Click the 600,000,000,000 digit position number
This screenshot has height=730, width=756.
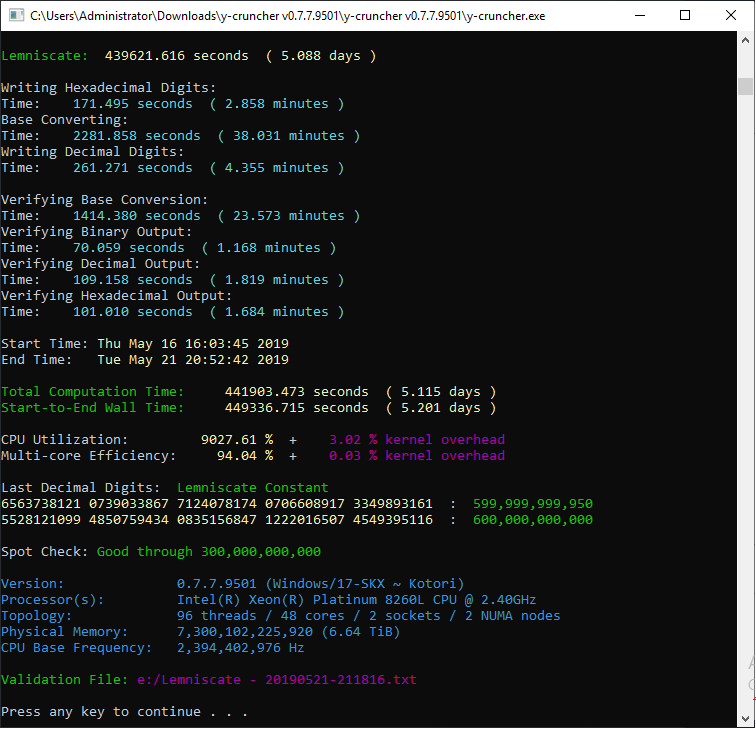click(x=532, y=520)
